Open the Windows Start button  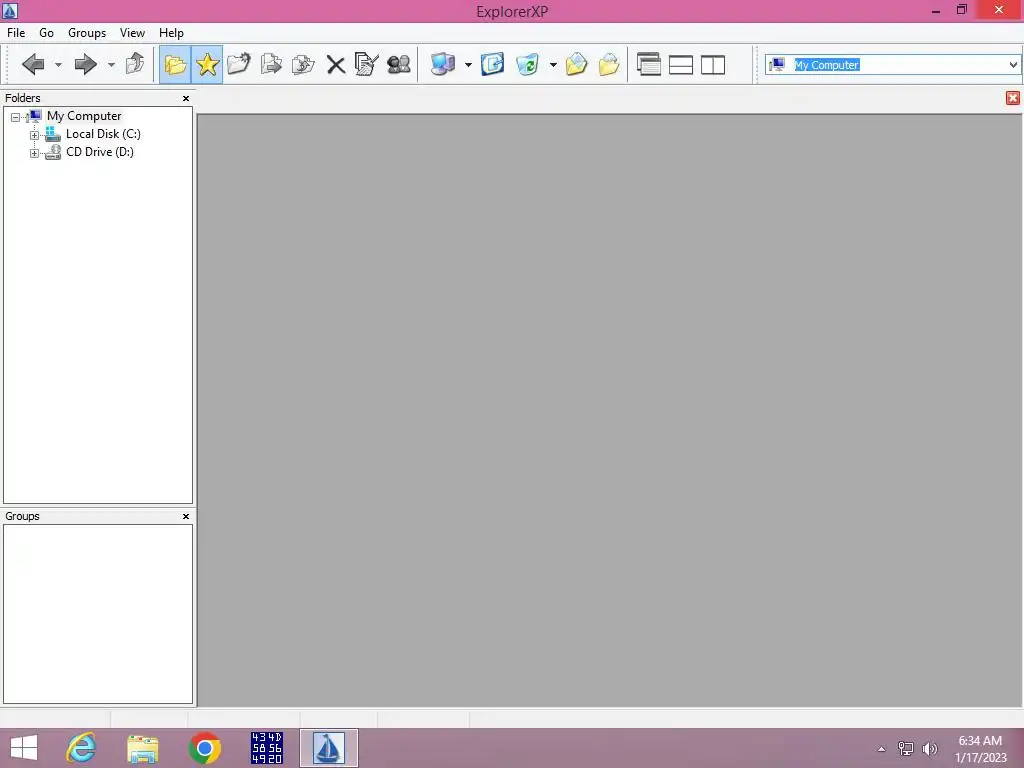pyautogui.click(x=24, y=748)
